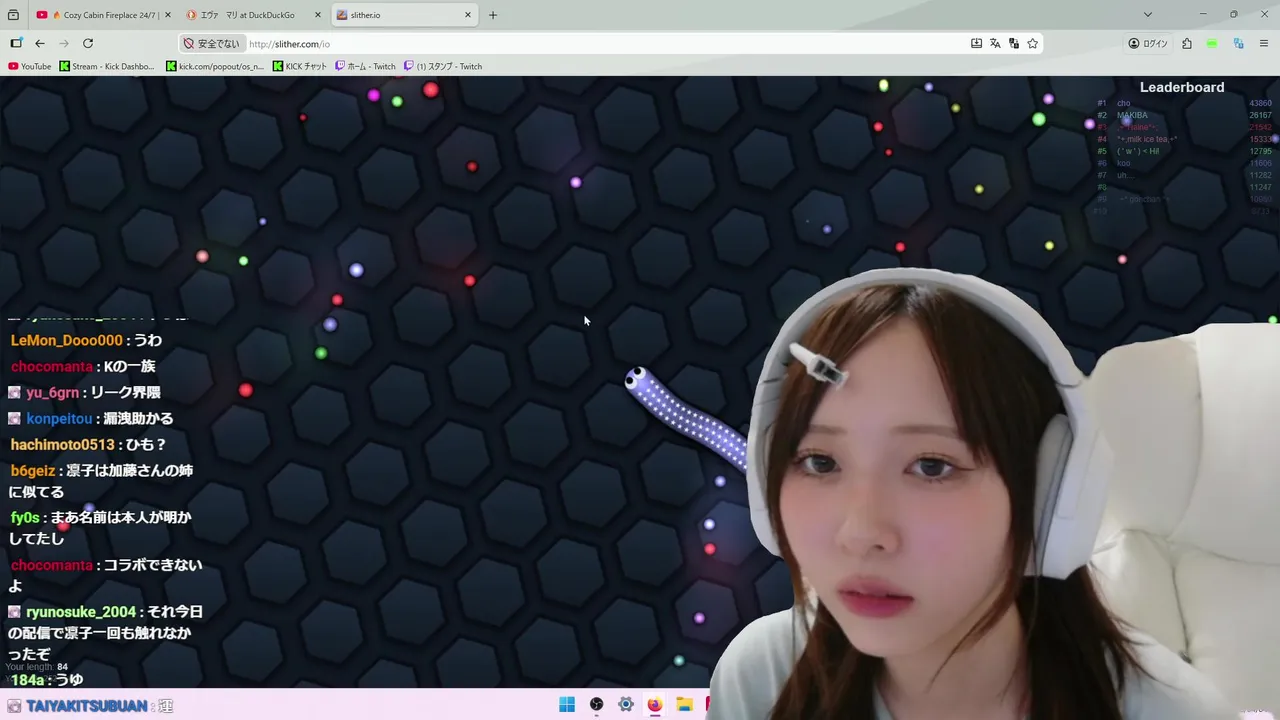Image resolution: width=1280 pixels, height=720 pixels.
Task: Open Firefox from the taskbar
Action: (654, 704)
